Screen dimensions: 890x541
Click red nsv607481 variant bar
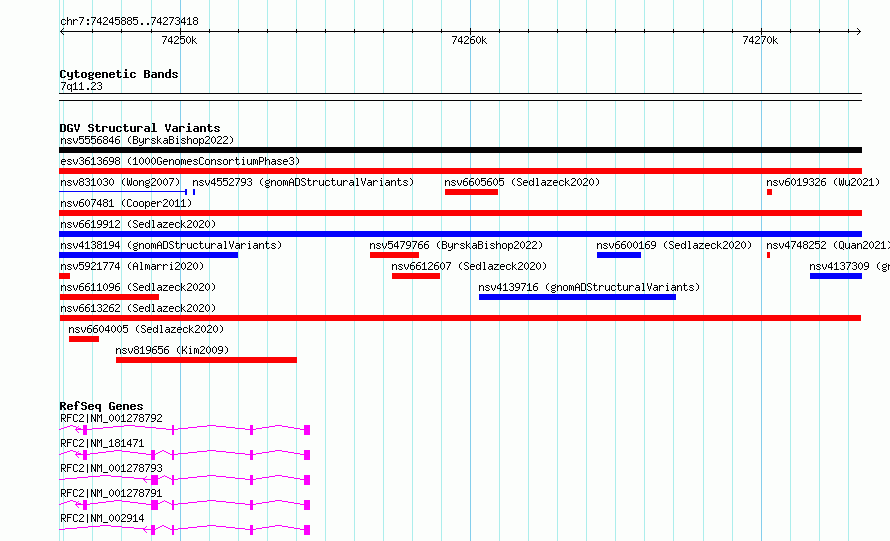point(460,213)
